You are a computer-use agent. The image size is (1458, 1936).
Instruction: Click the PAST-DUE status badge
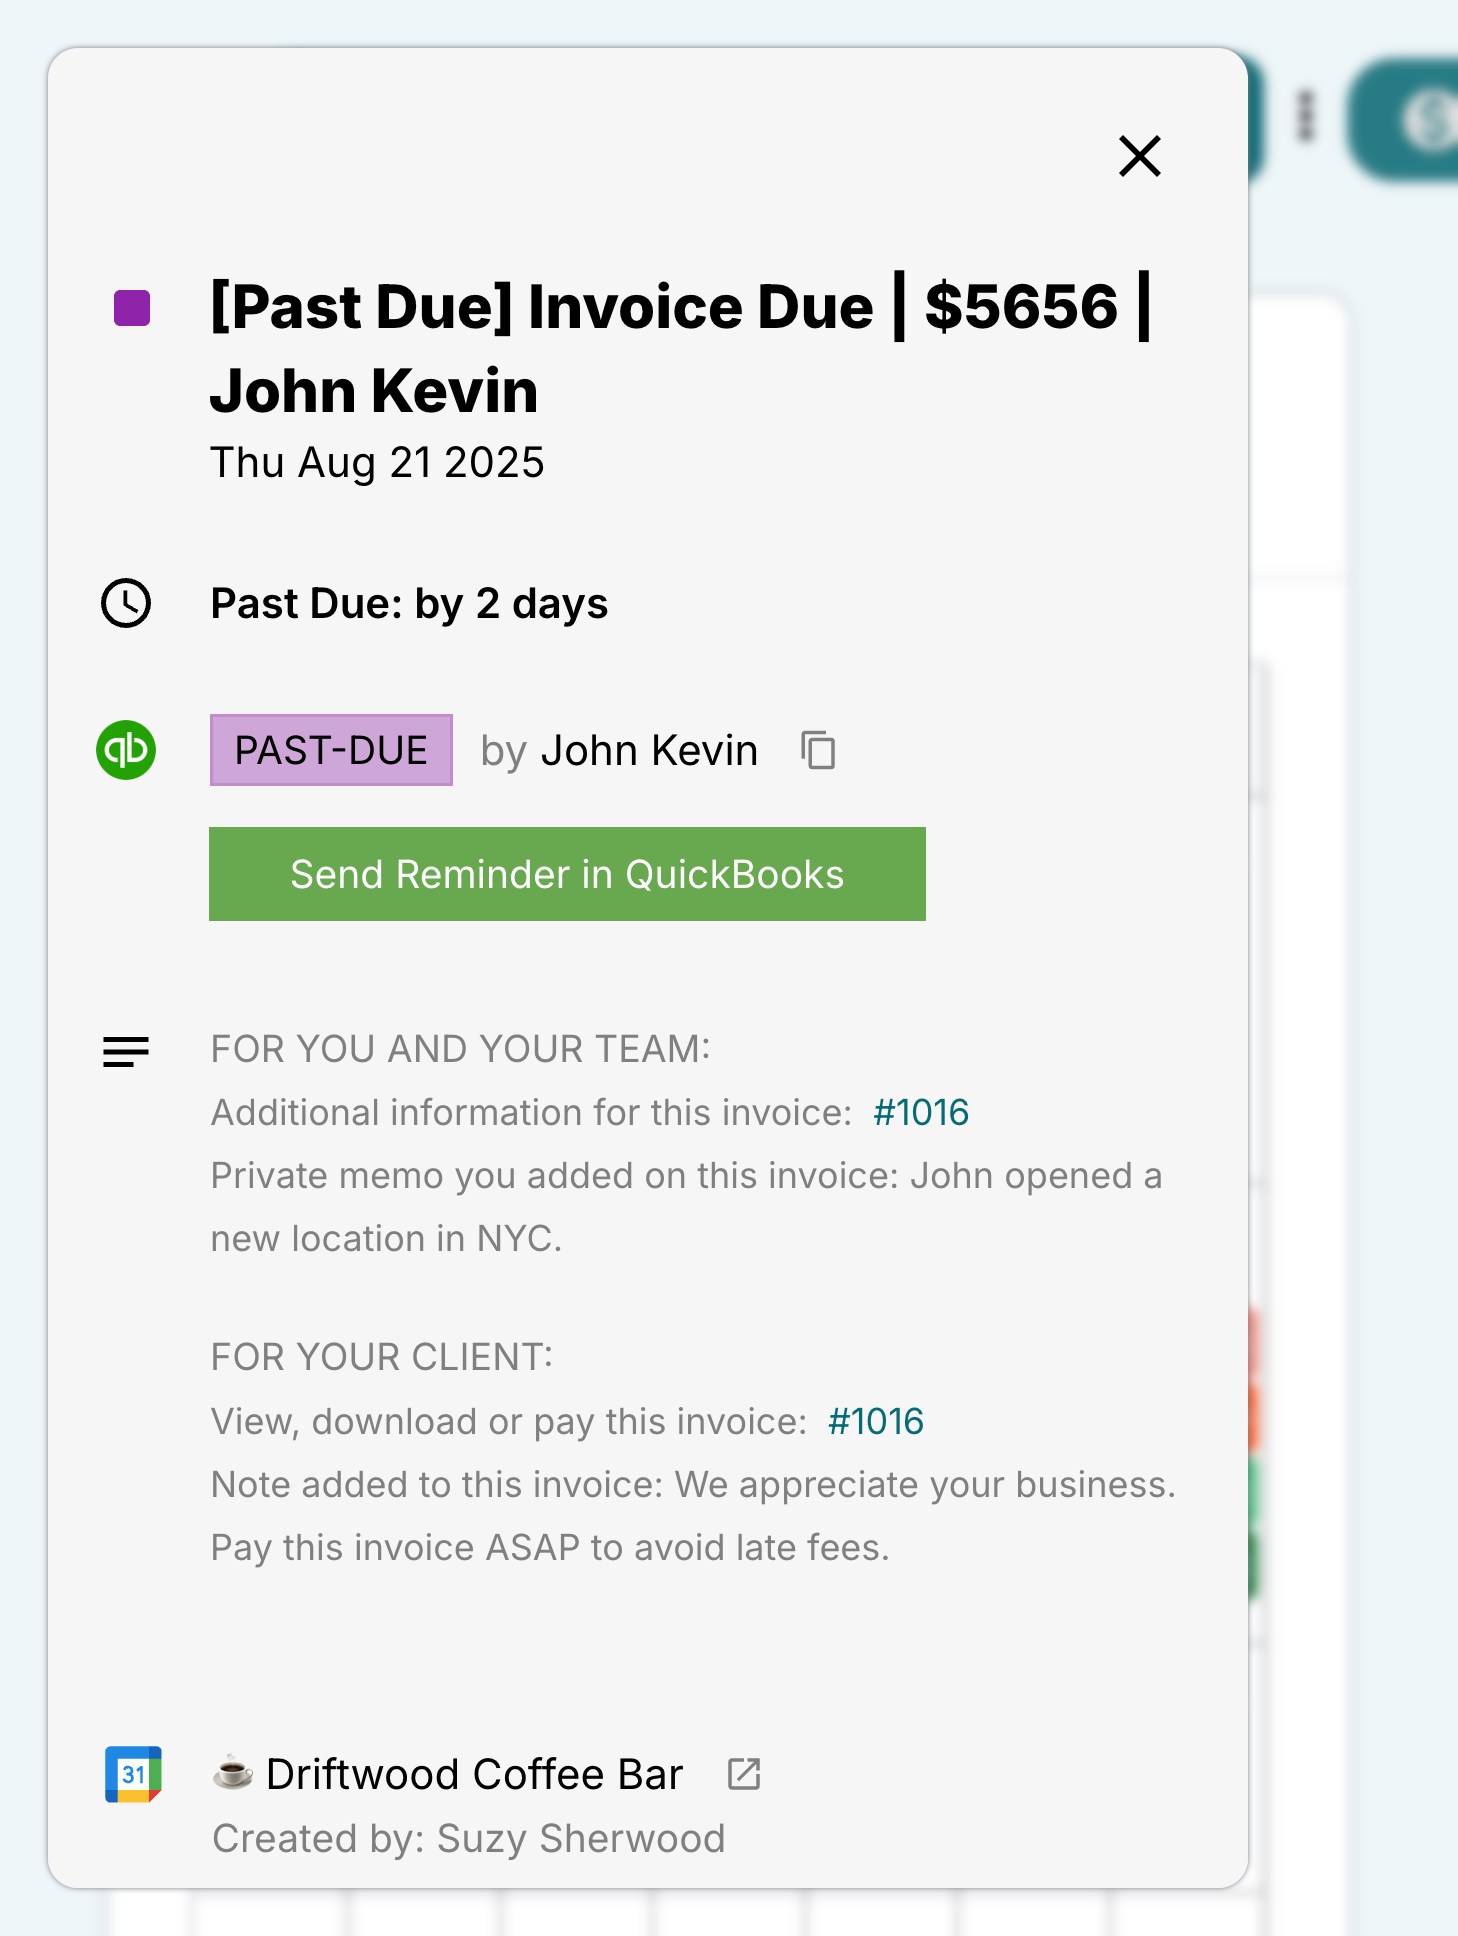331,750
